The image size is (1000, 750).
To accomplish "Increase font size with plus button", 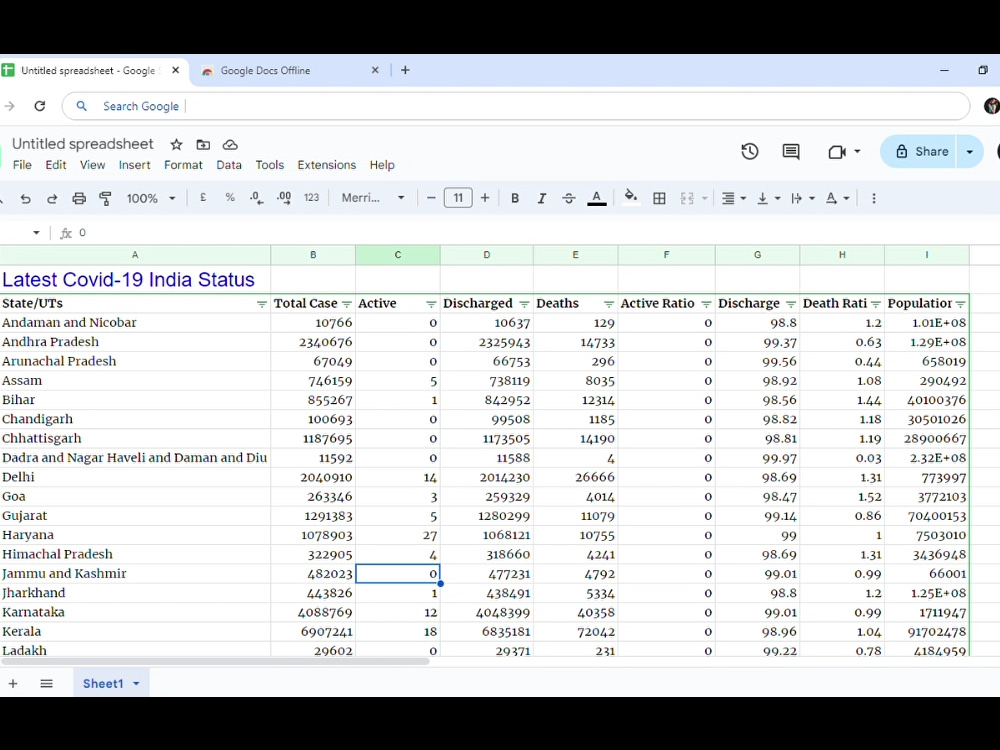I will click(485, 198).
